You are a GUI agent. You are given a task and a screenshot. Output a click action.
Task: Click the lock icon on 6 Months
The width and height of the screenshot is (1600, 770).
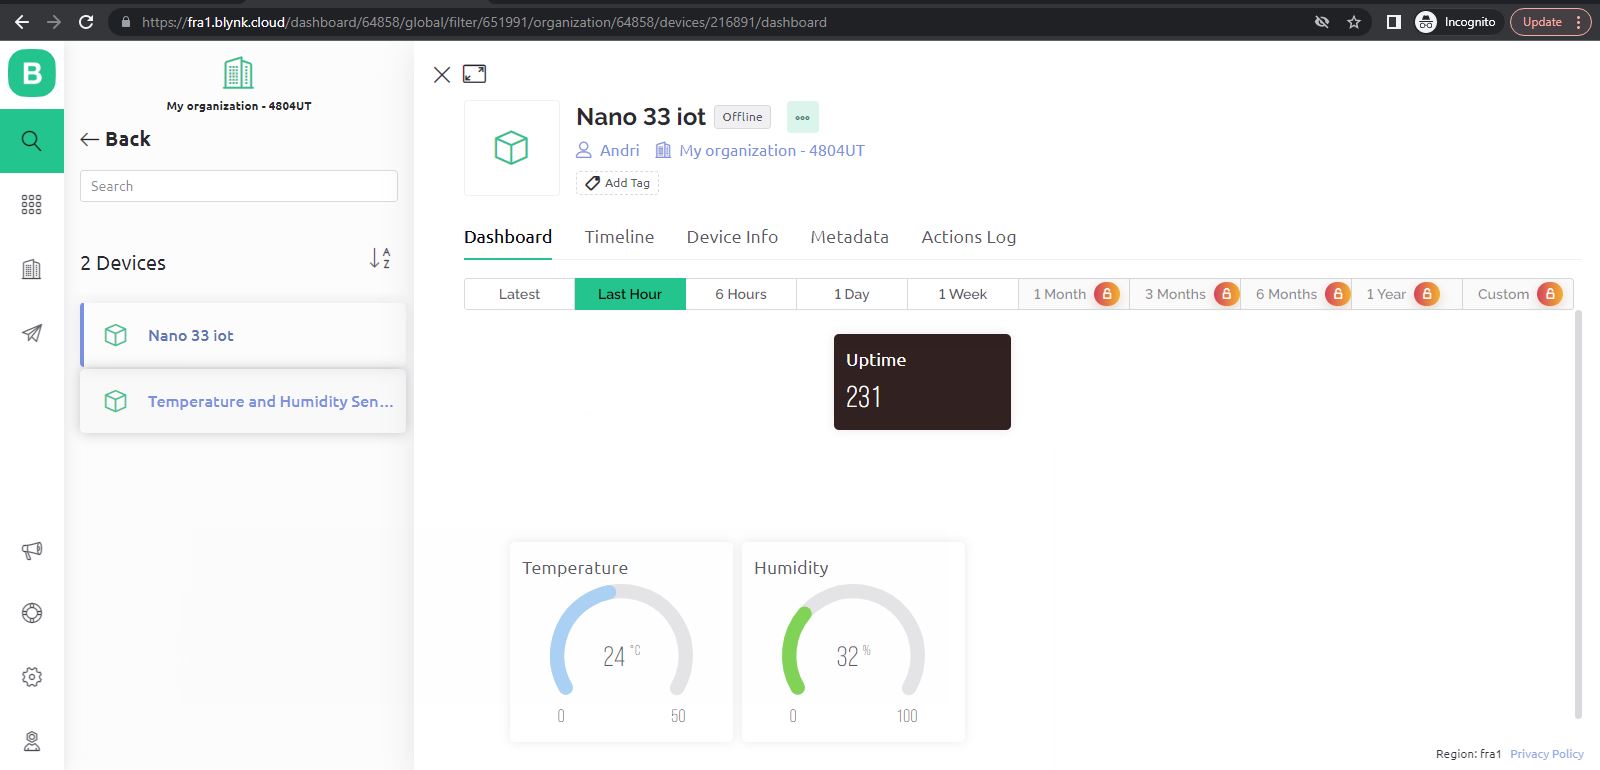click(x=1338, y=294)
